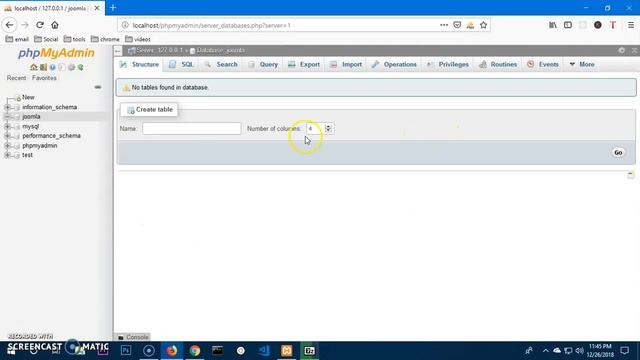The width and height of the screenshot is (640, 360).
Task: Open the Query tab
Action: click(x=263, y=64)
